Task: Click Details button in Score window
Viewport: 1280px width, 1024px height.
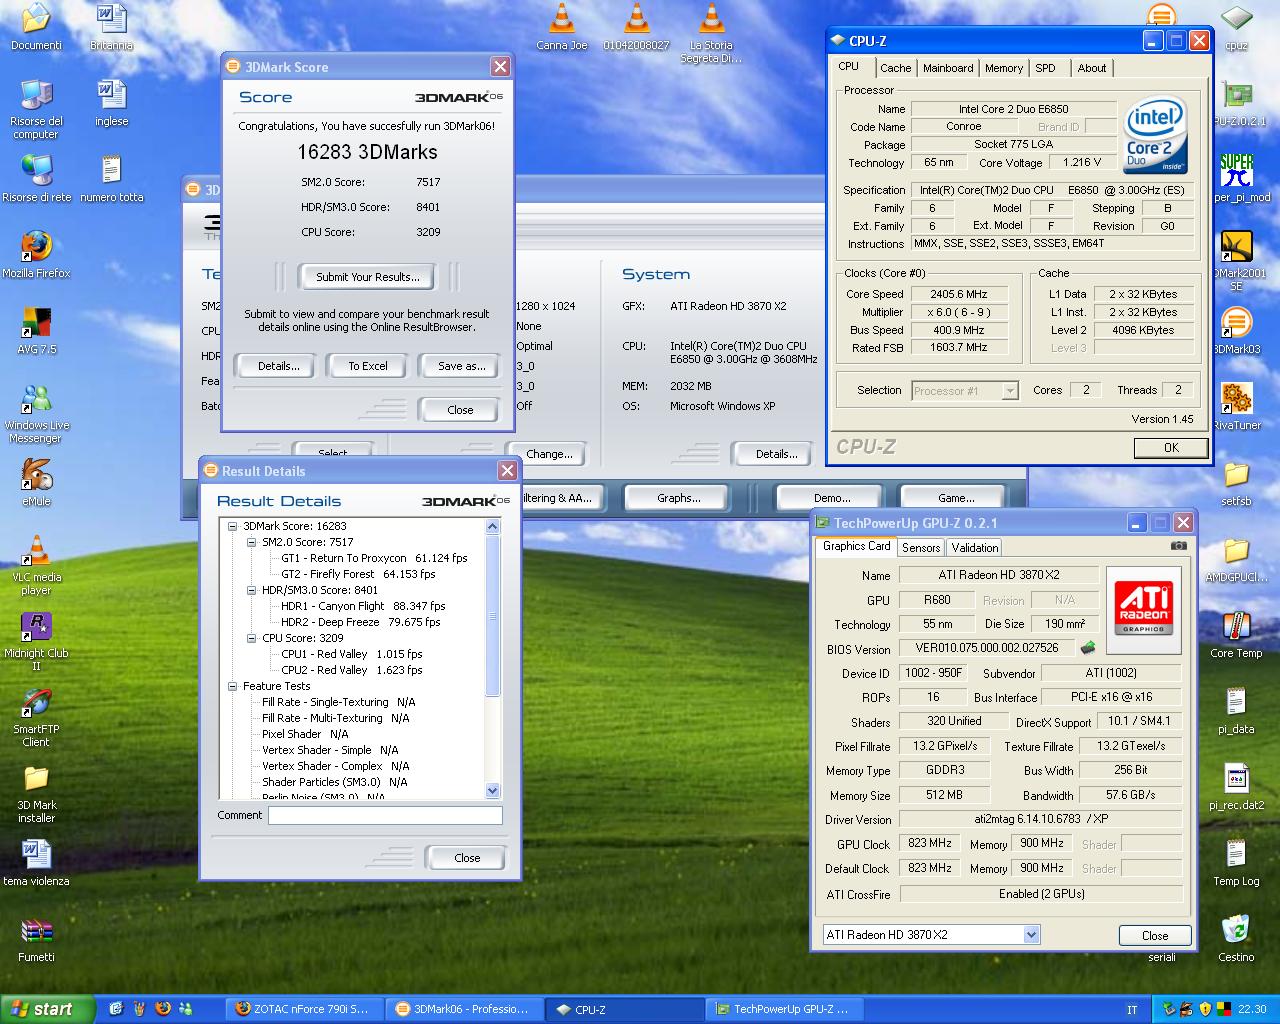Action: coord(278,366)
